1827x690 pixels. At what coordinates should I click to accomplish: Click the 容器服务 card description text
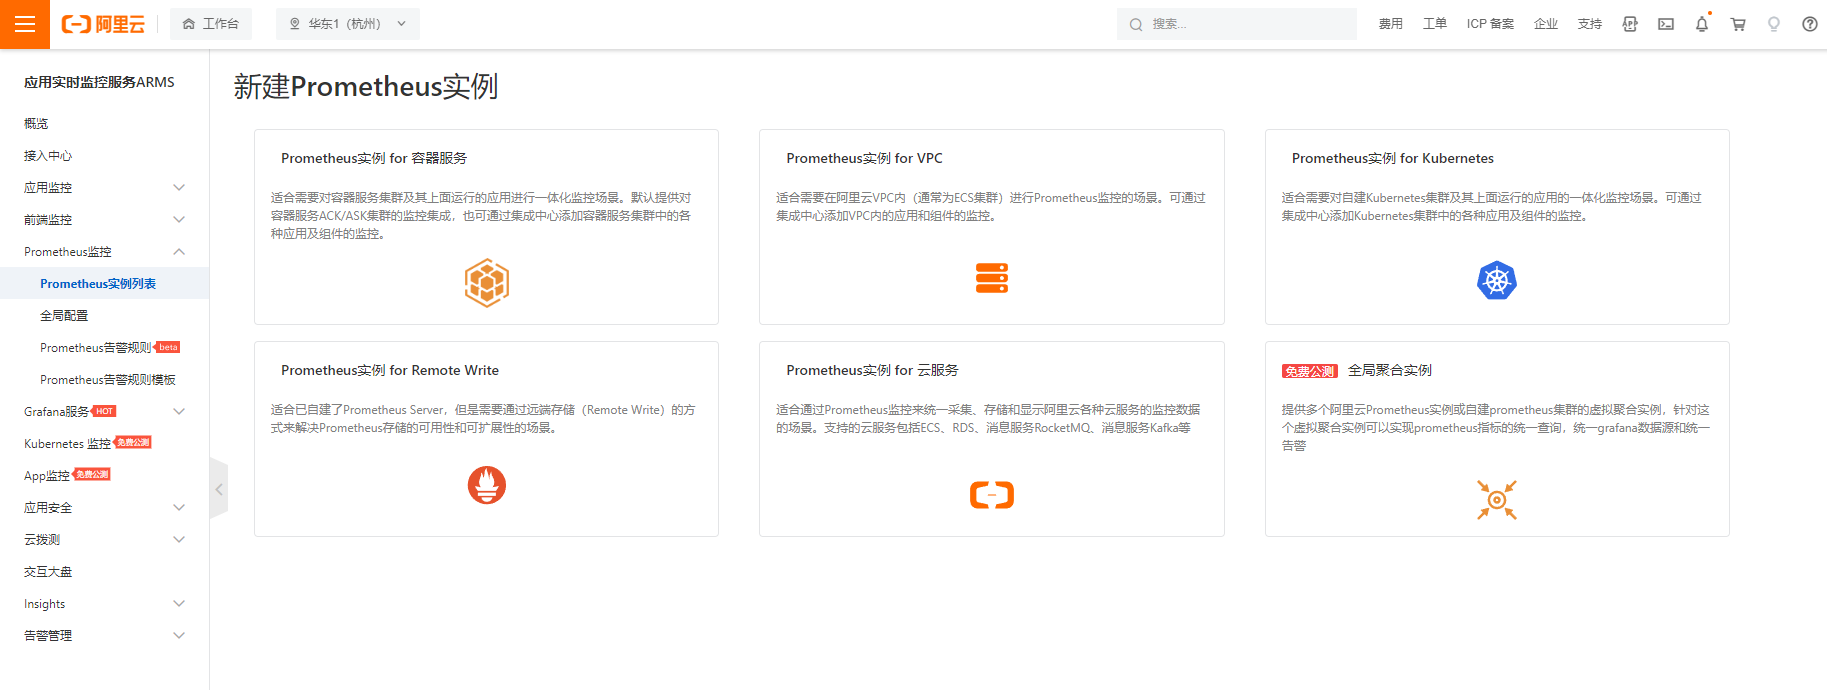point(481,216)
